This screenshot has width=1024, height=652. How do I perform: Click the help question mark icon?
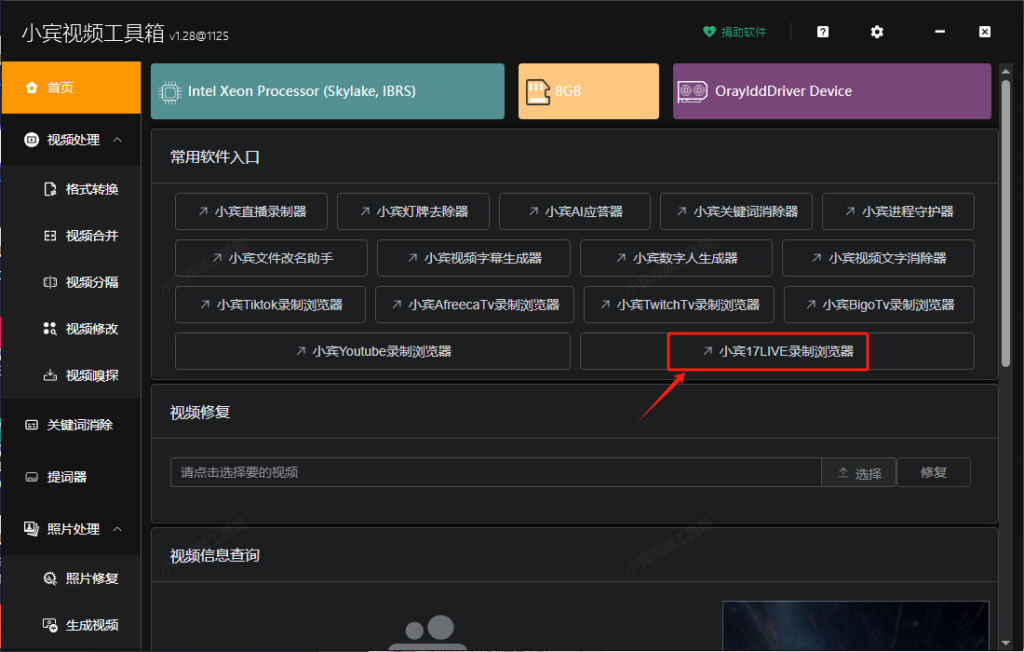pos(821,31)
